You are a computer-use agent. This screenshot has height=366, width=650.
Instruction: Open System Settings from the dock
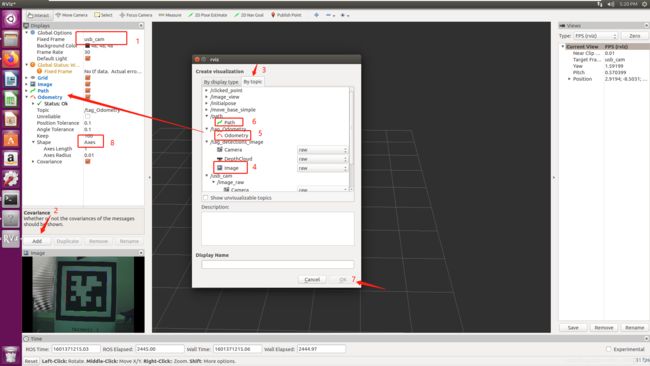point(11,179)
